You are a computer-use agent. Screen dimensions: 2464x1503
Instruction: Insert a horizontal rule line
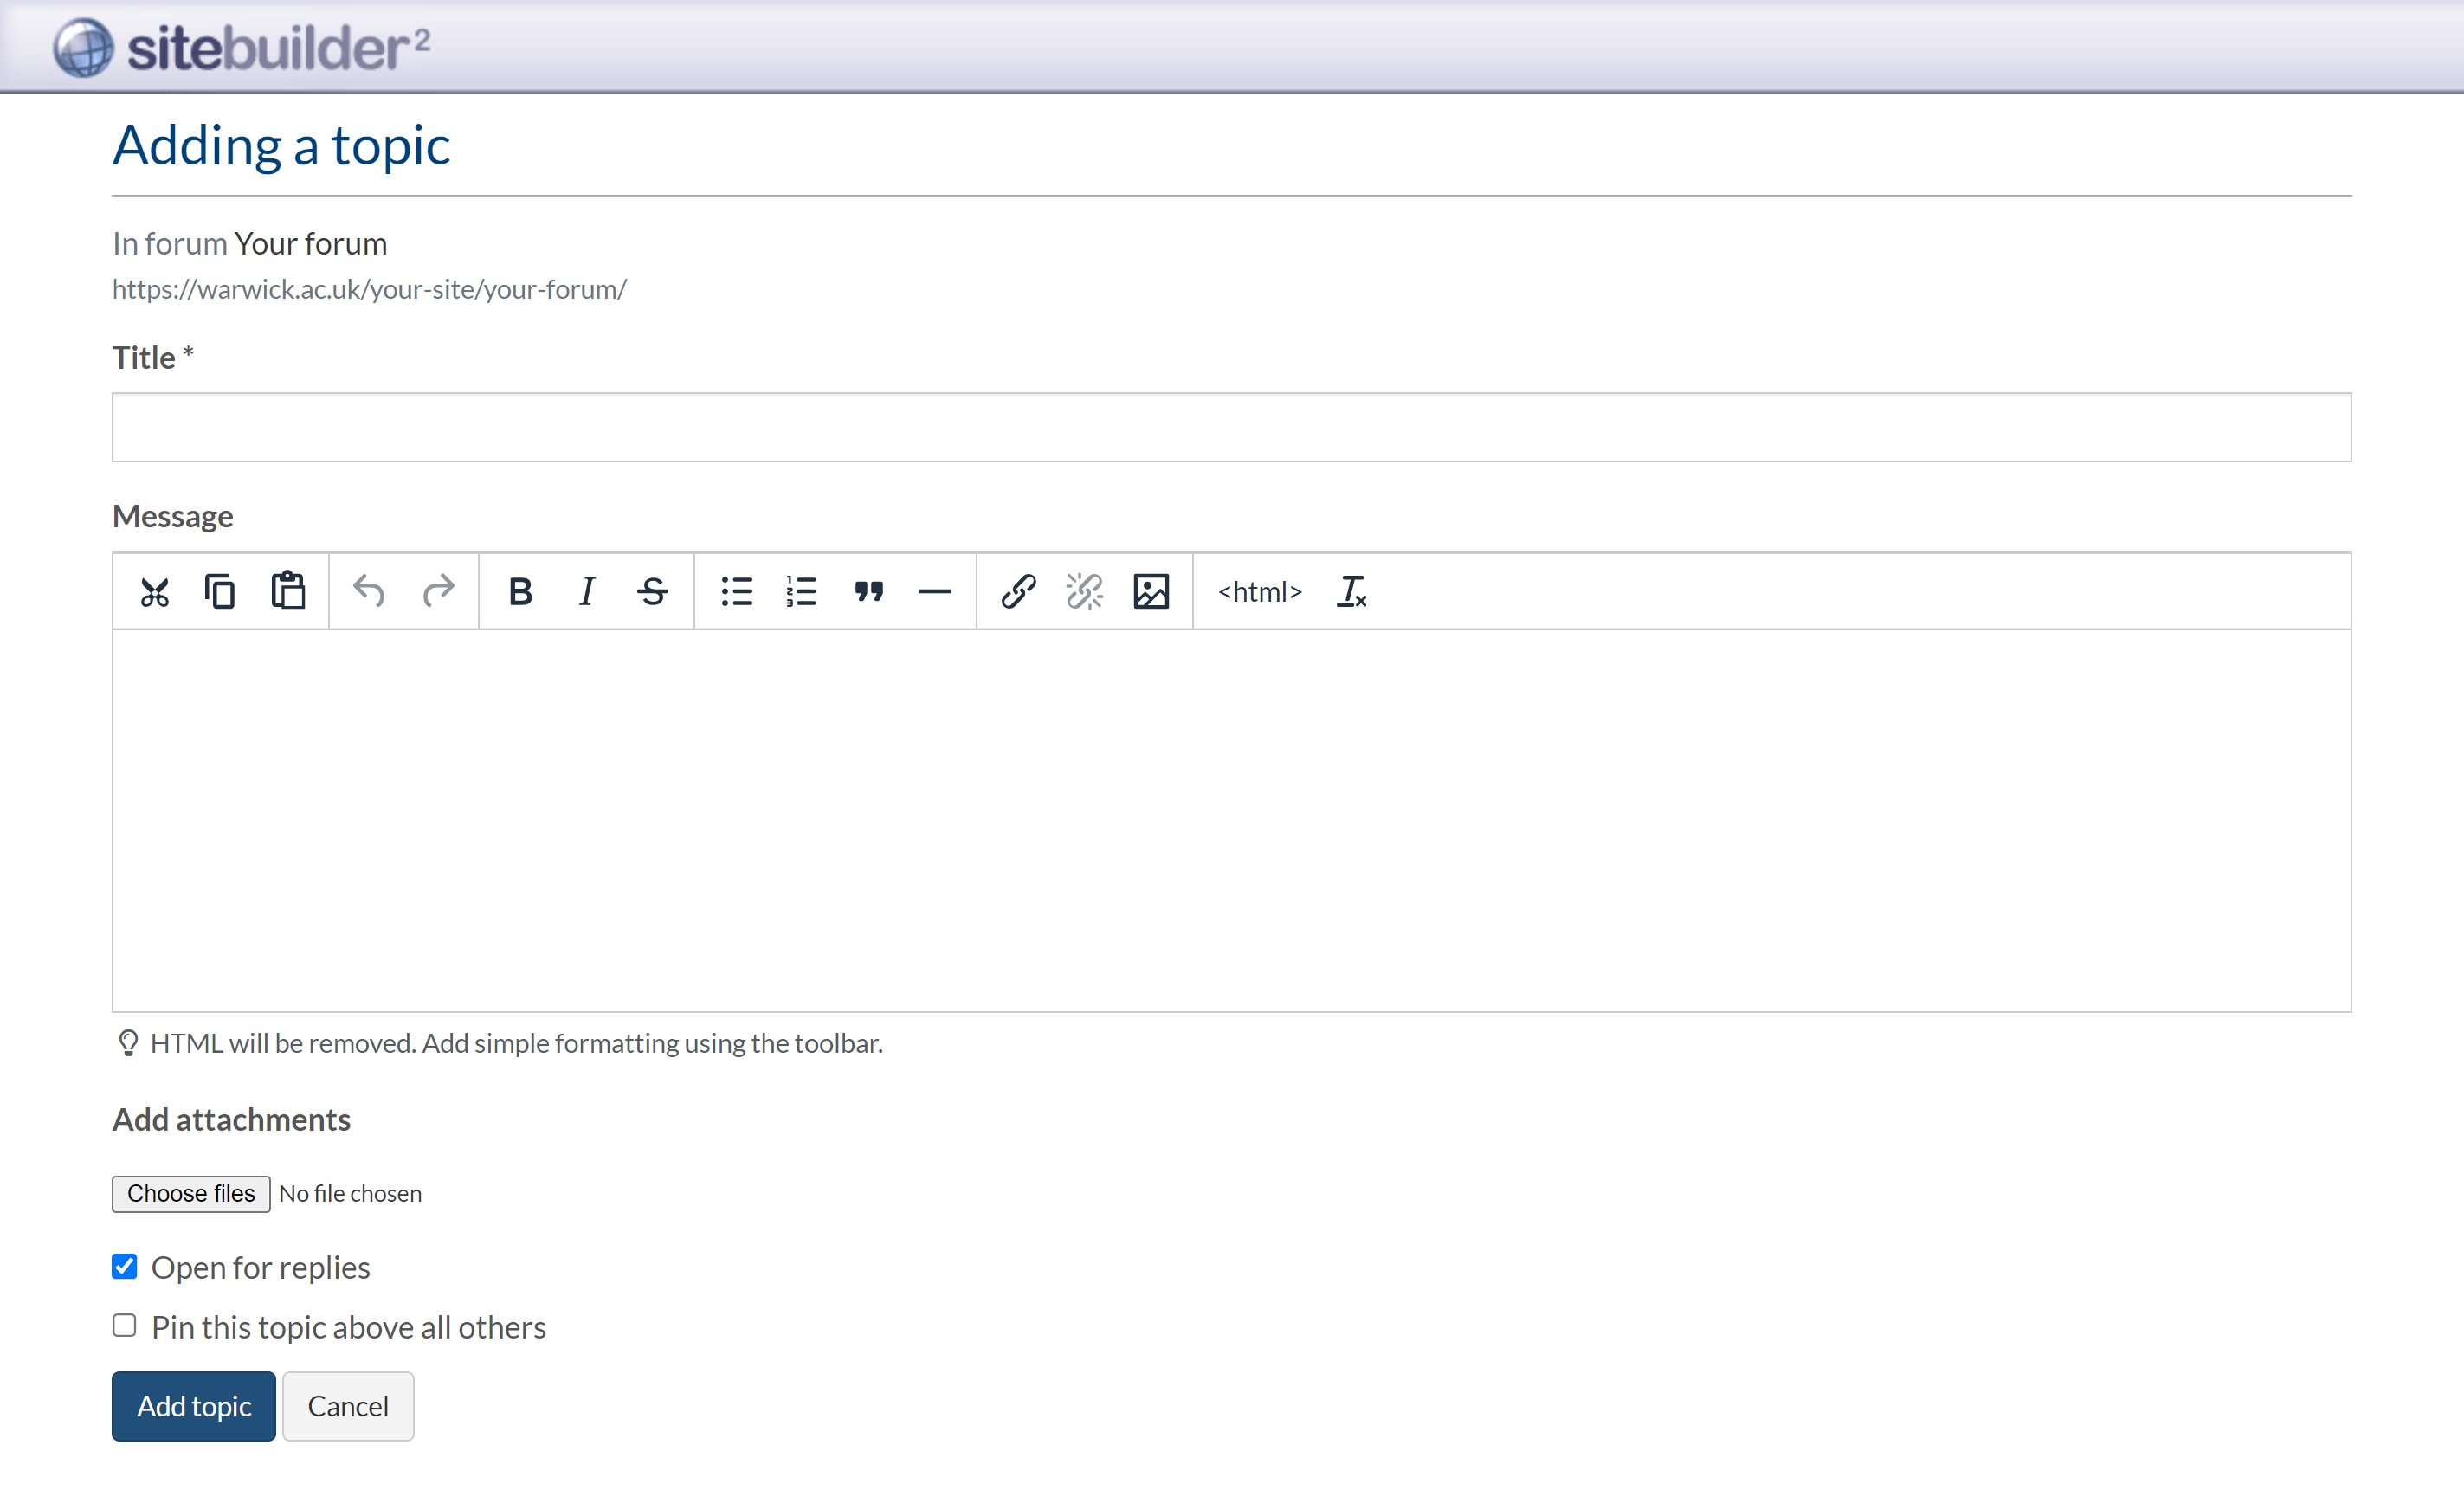tap(934, 592)
